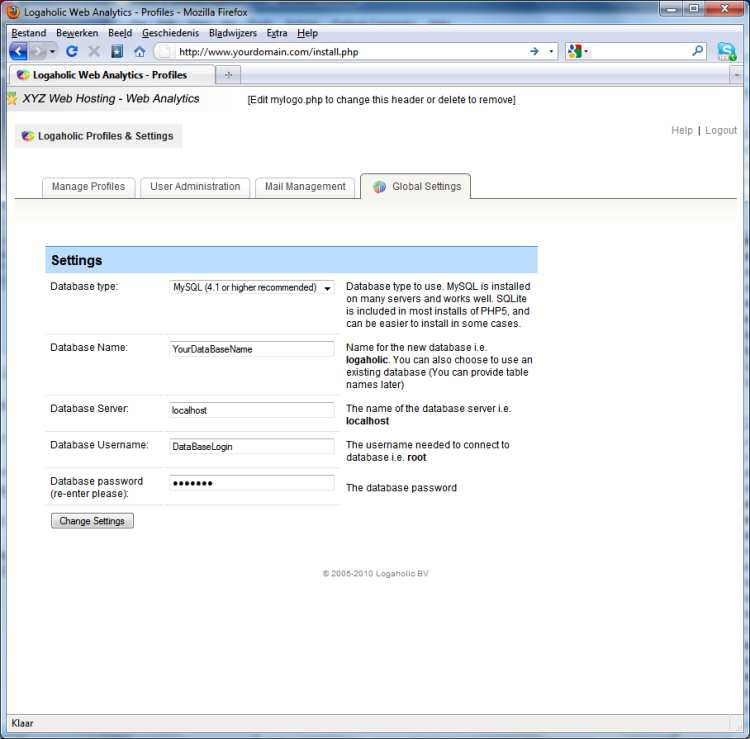Click the Logout link
Viewport: 750px width, 739px height.
coord(721,130)
